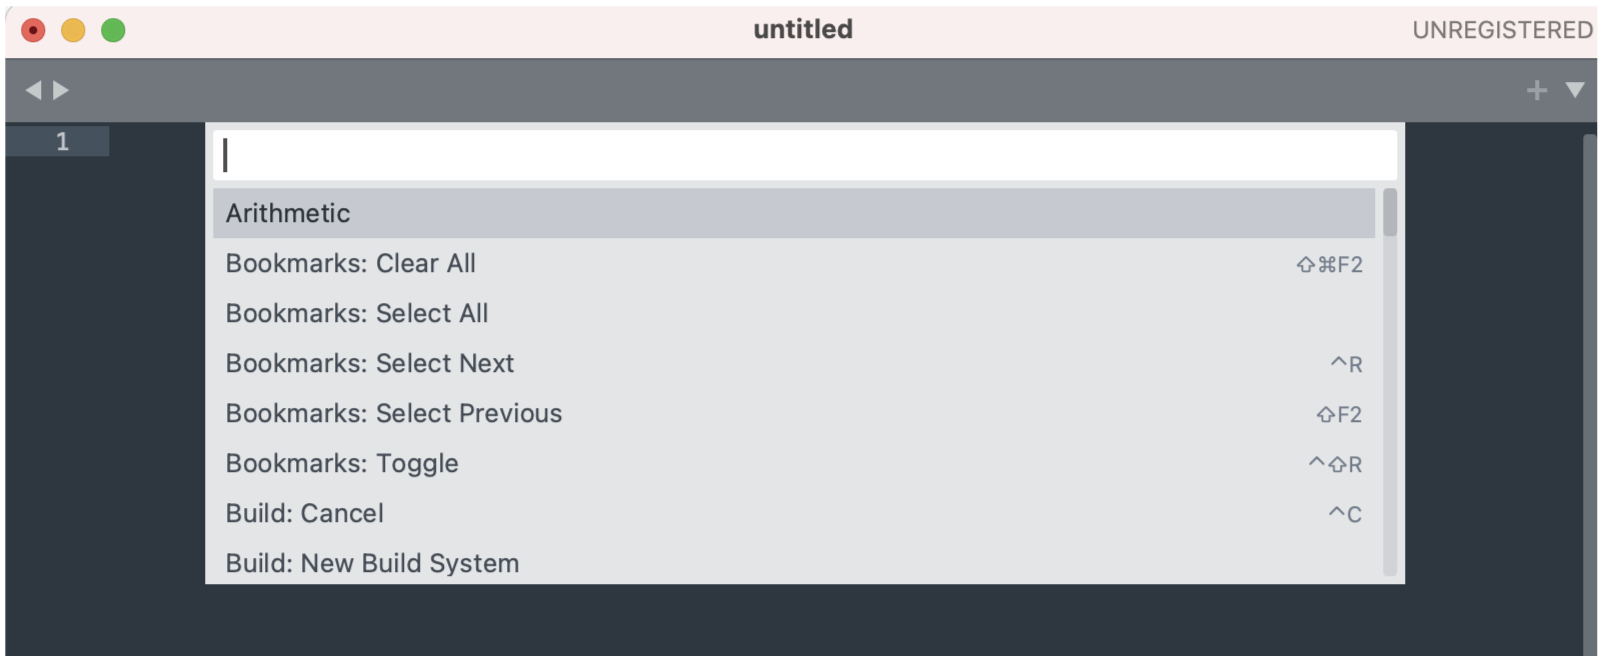
Task: Click the command palette scrollbar thumb
Action: coord(1390,213)
